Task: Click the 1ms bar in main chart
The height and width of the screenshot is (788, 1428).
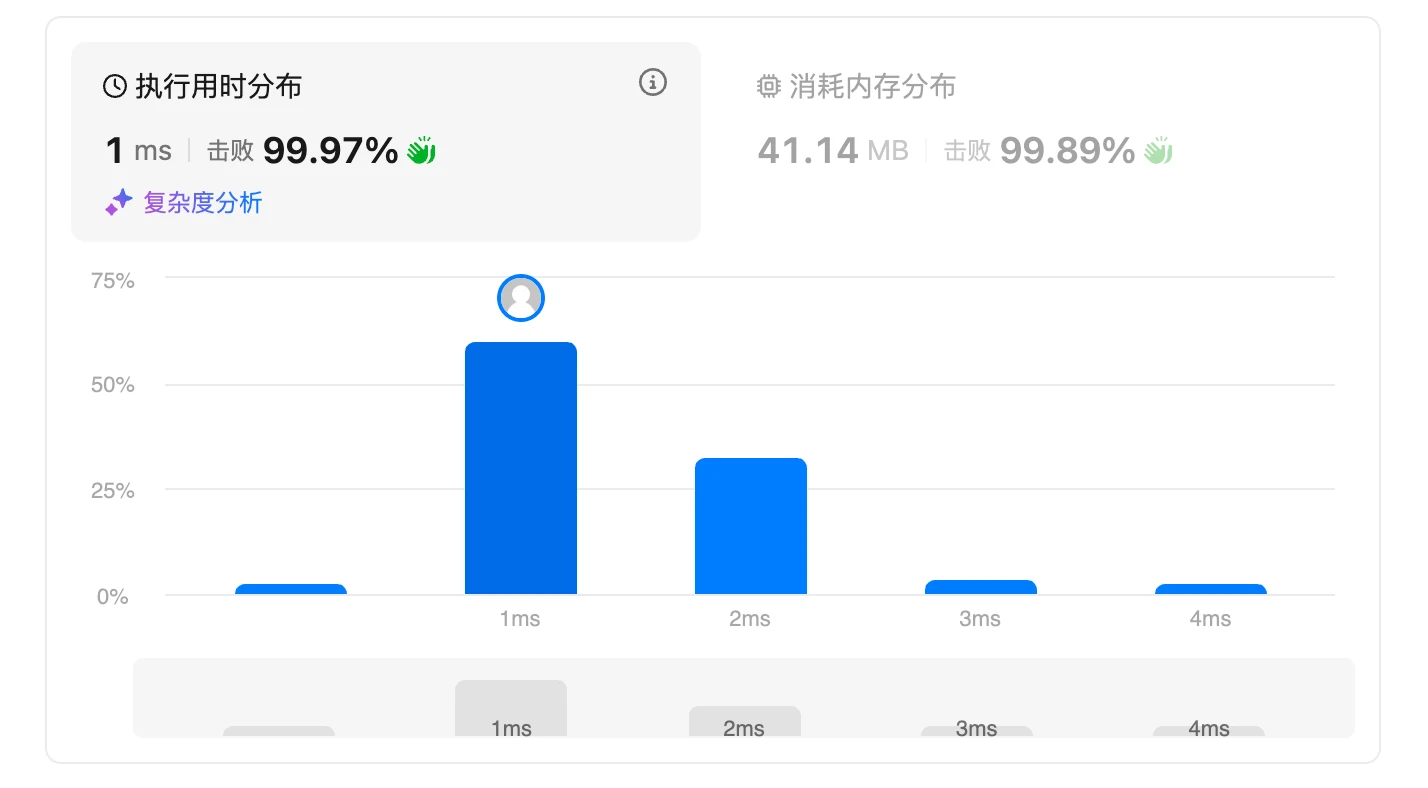Action: 521,468
